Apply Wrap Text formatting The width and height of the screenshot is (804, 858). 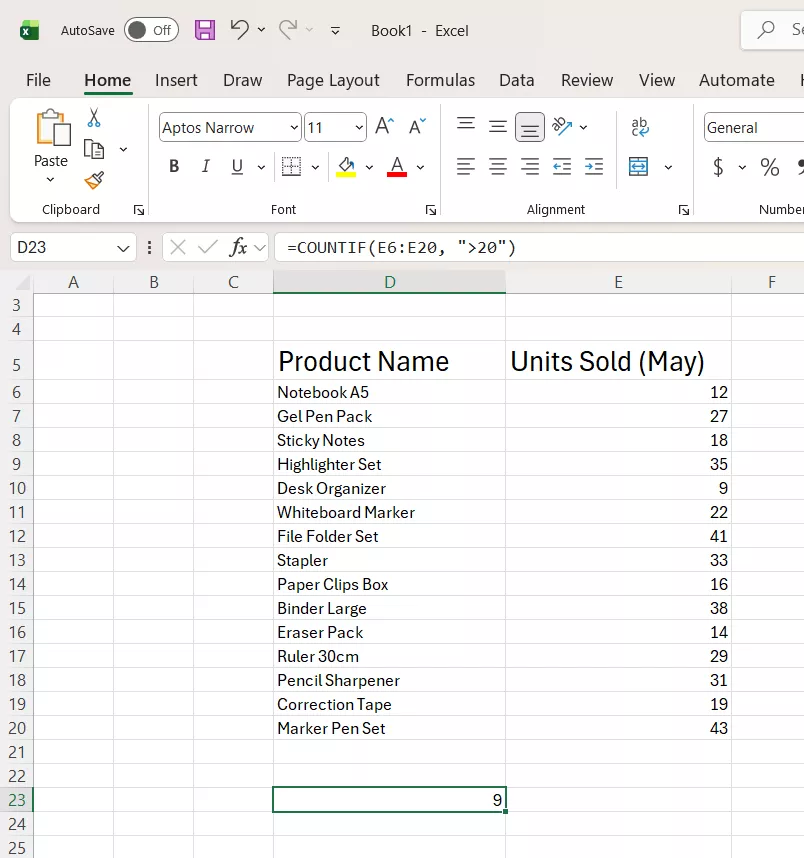[638, 126]
